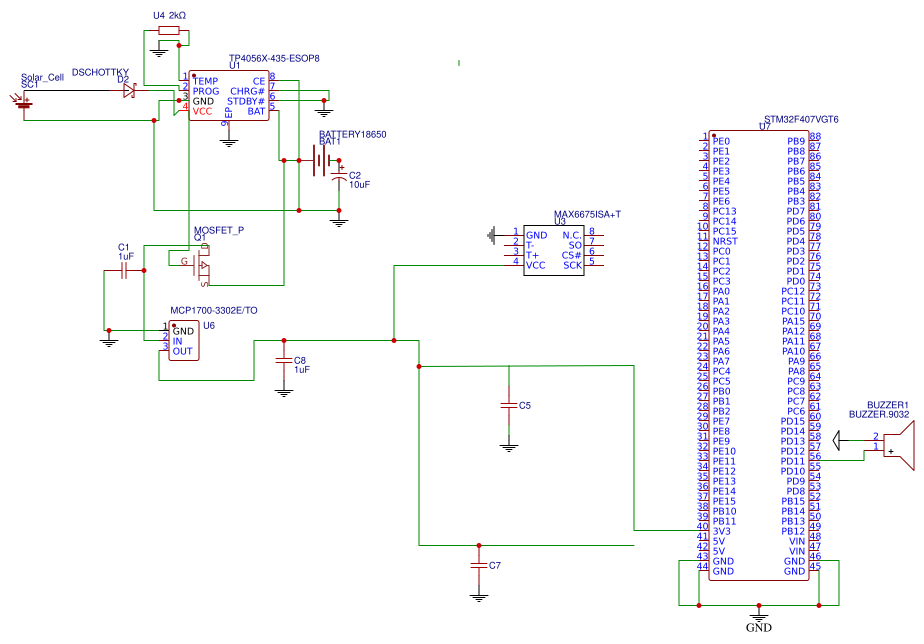Image resolution: width=924 pixels, height=644 pixels.
Task: Select the C8 capacitor symbol
Action: 284,360
